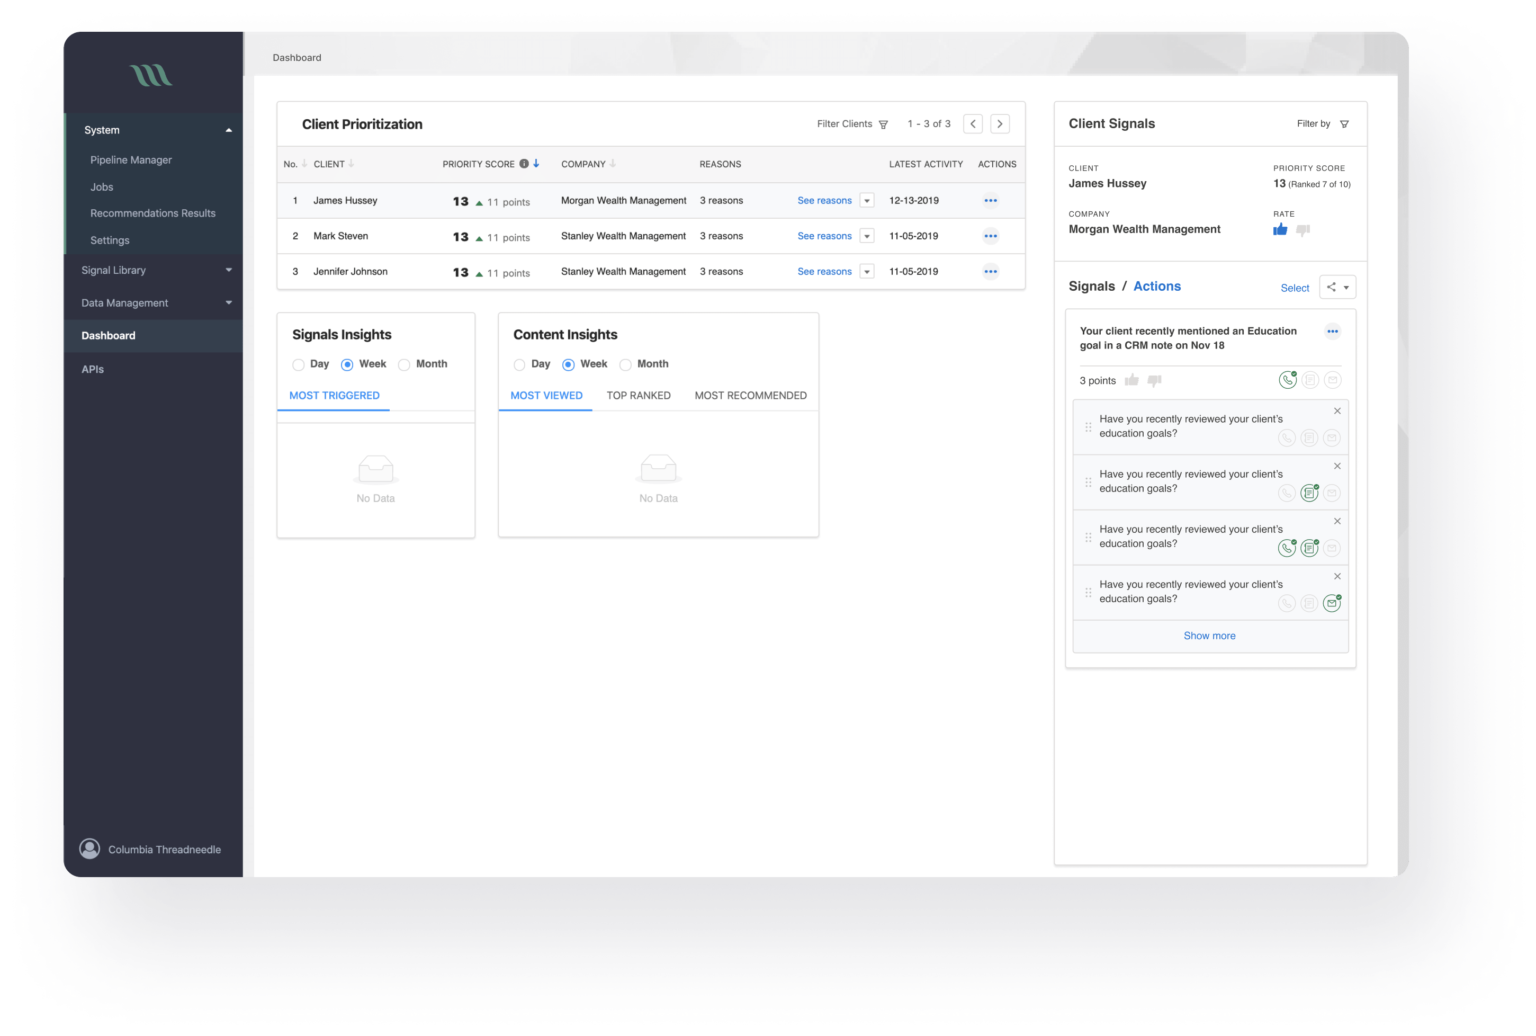This screenshot has width=1536, height=1036.
Task: Open Recommendations Results in sidebar
Action: coord(153,213)
